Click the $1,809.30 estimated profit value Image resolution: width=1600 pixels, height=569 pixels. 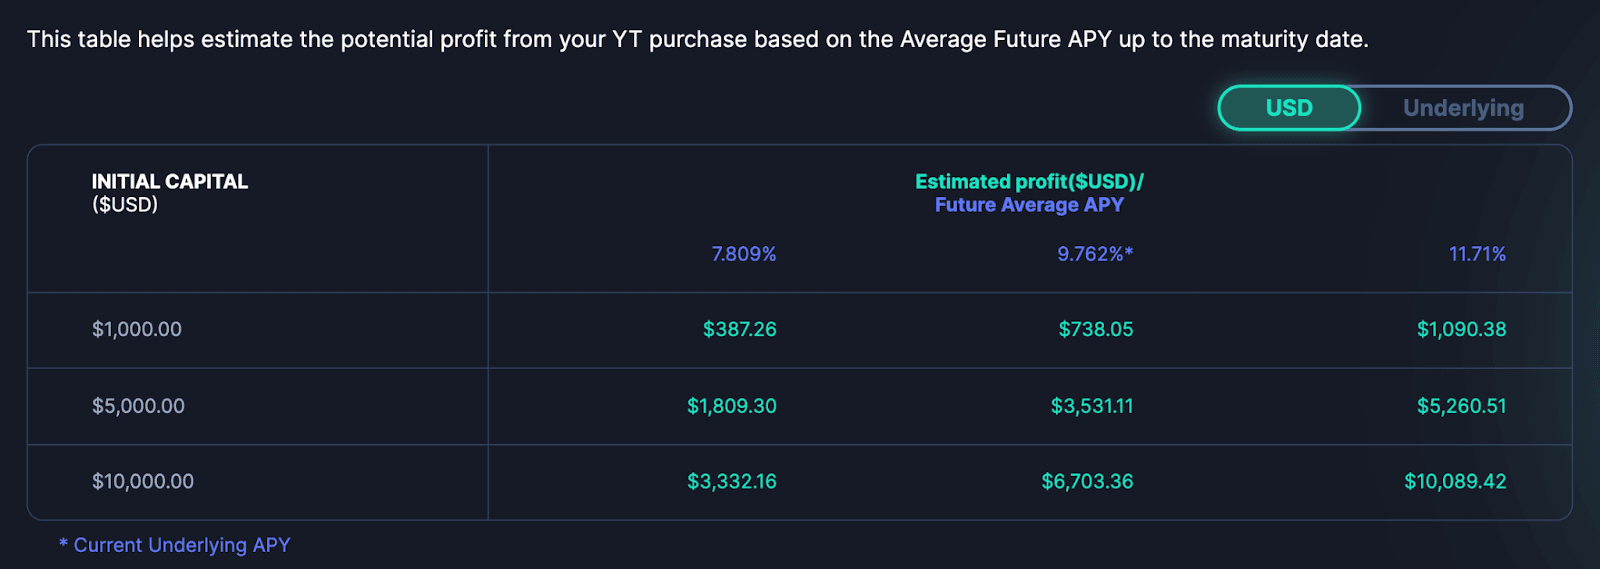[732, 406]
